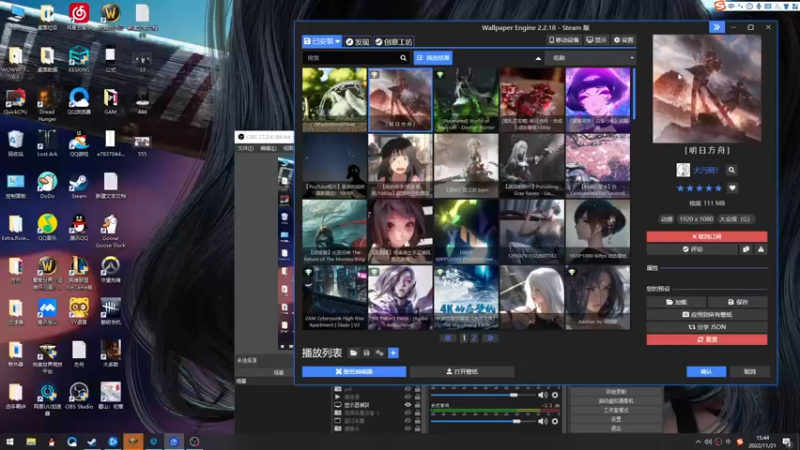Screen dimensions: 800x450
Task: Cancel with the 取消 button
Action: 749,371
